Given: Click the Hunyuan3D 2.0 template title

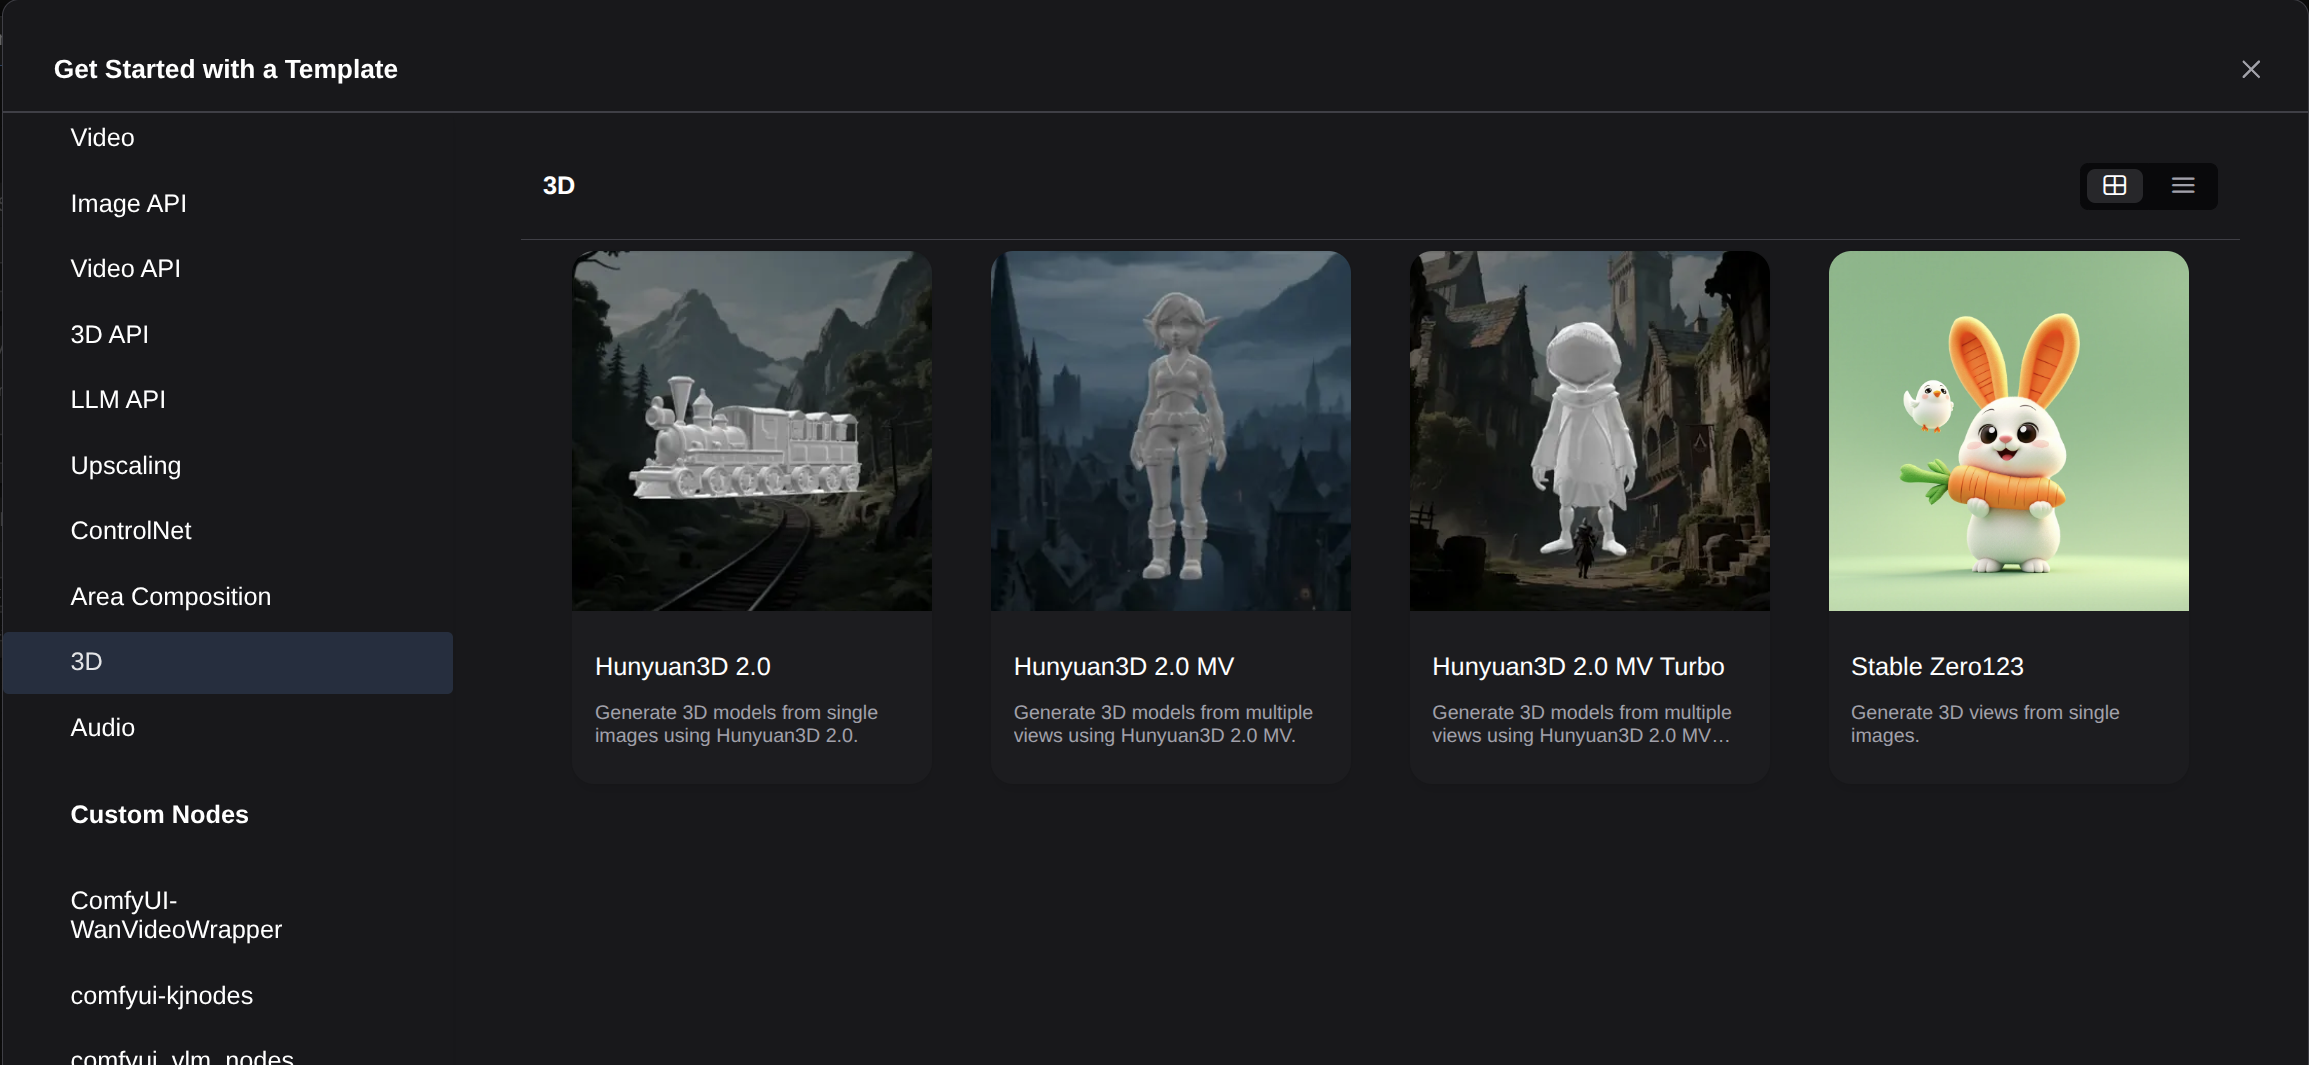Looking at the screenshot, I should 683,667.
